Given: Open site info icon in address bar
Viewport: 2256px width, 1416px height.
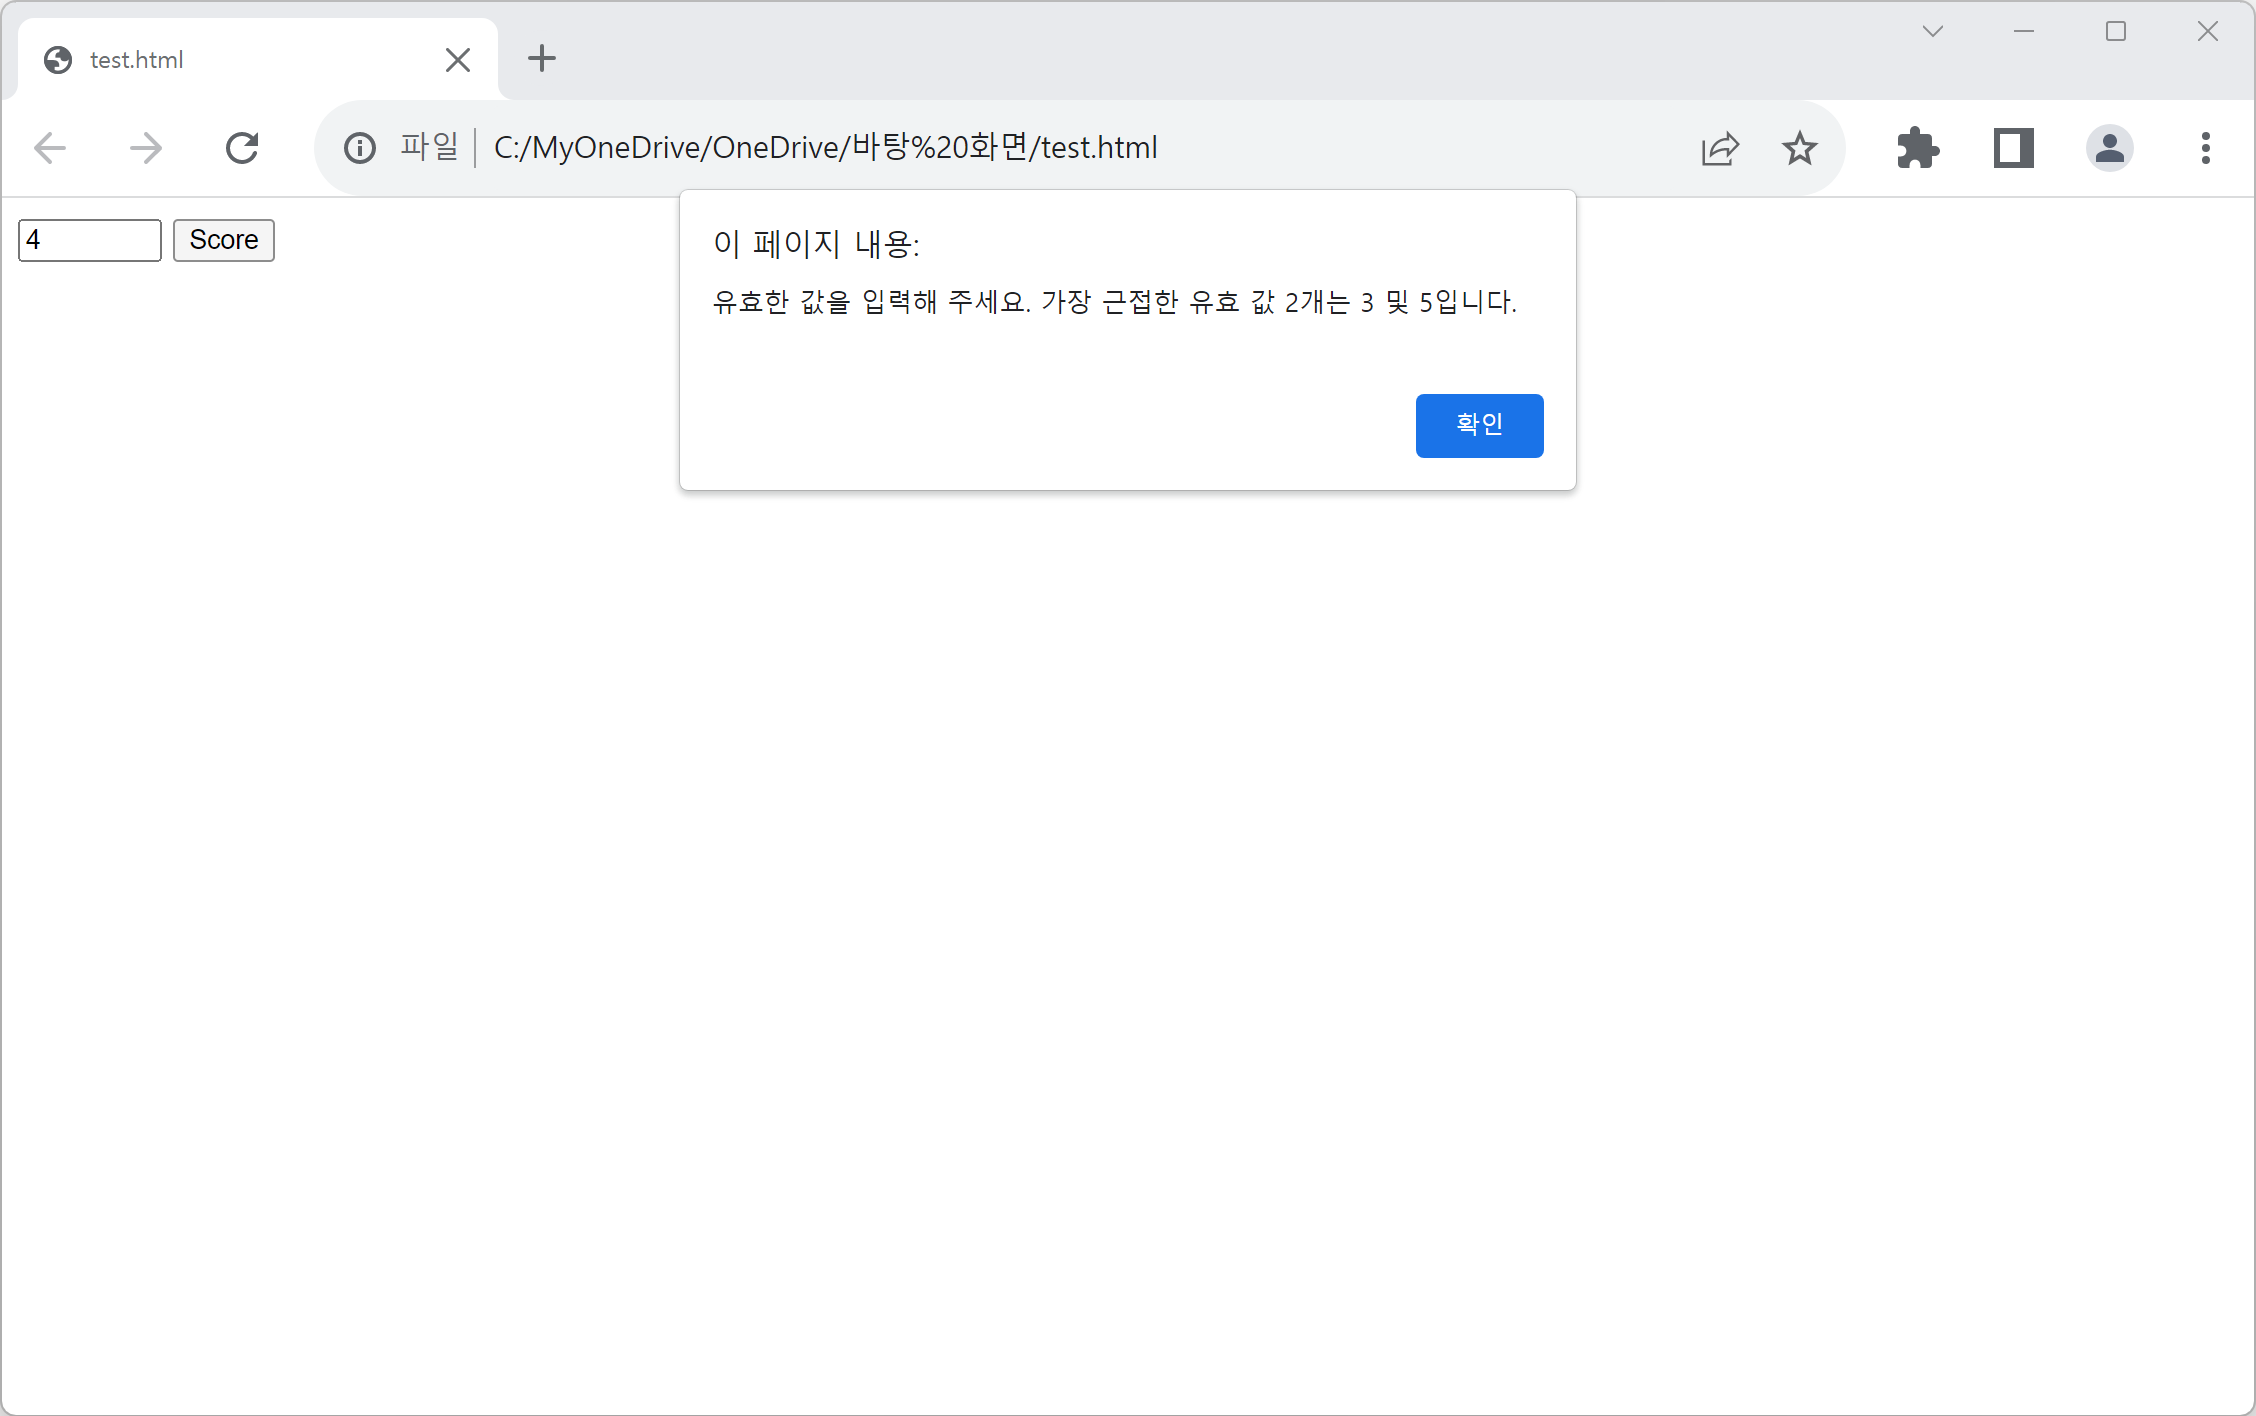Looking at the screenshot, I should click(x=360, y=148).
